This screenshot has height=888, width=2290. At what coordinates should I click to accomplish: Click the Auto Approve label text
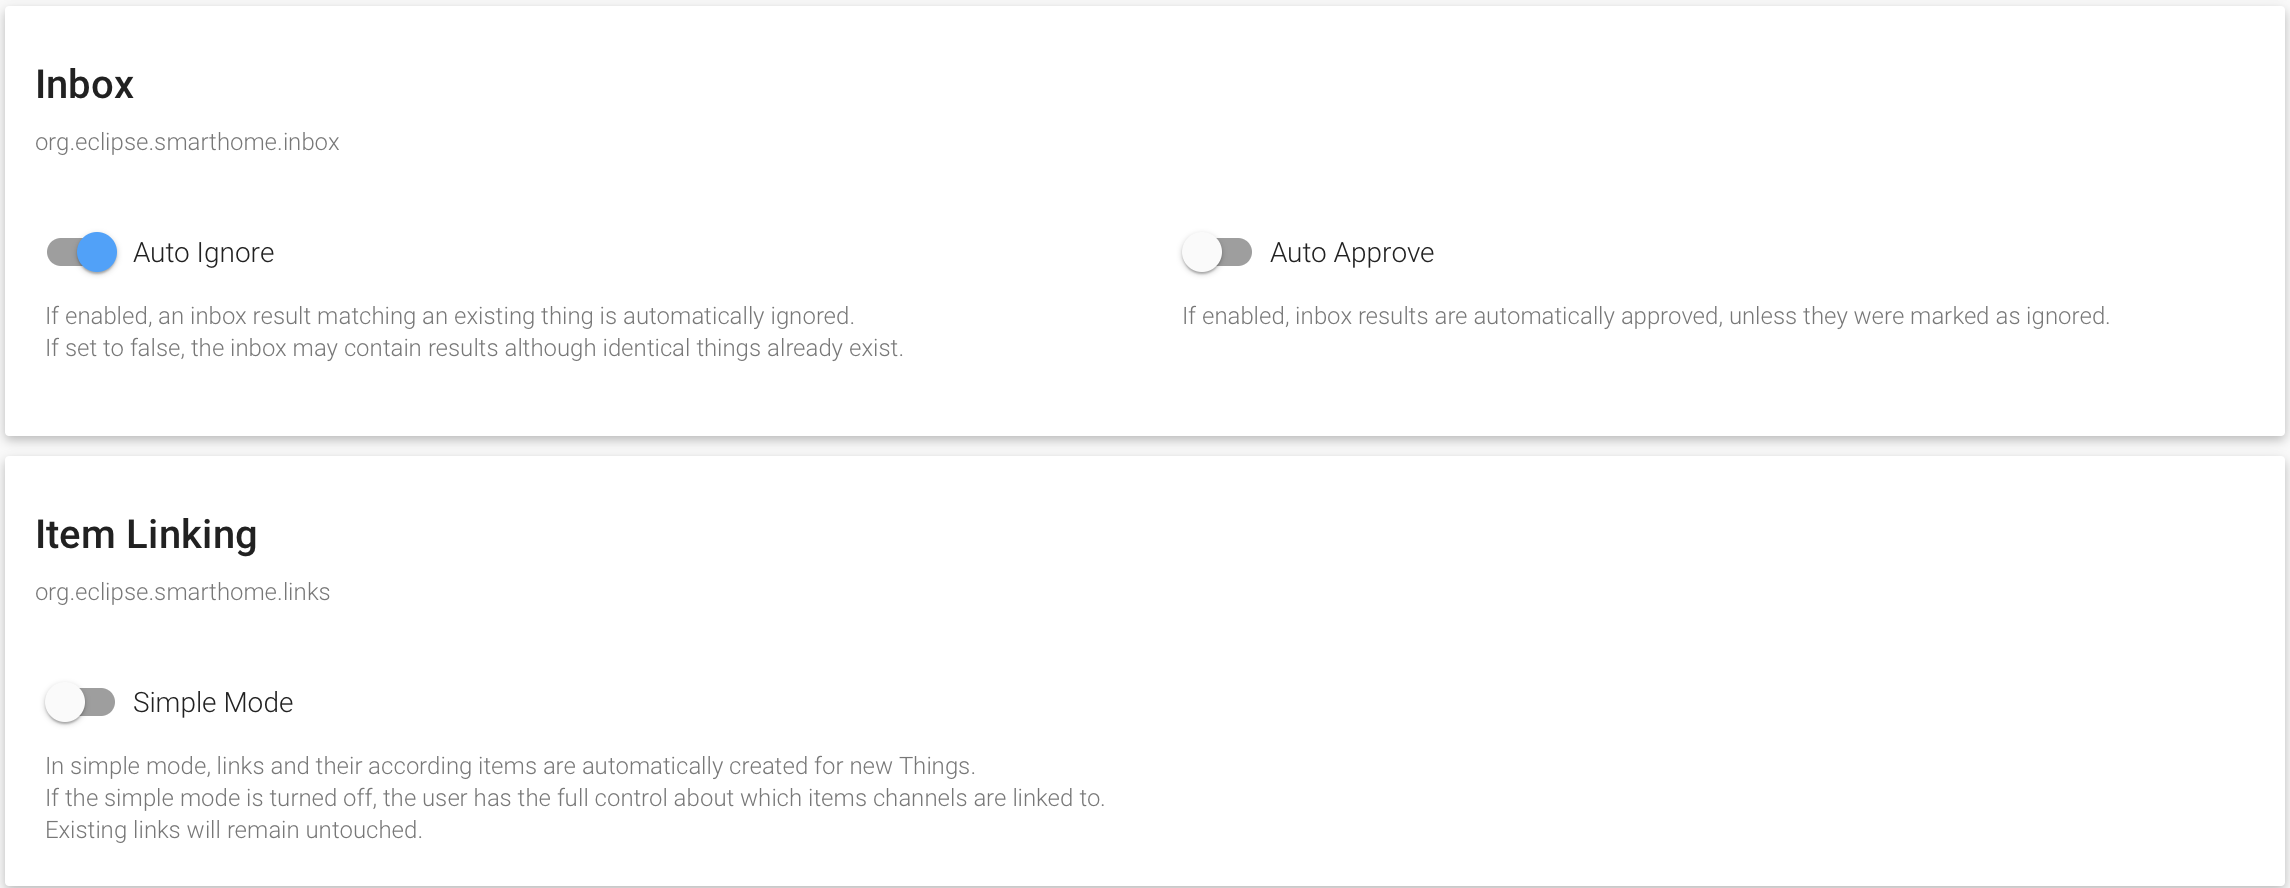(x=1352, y=253)
